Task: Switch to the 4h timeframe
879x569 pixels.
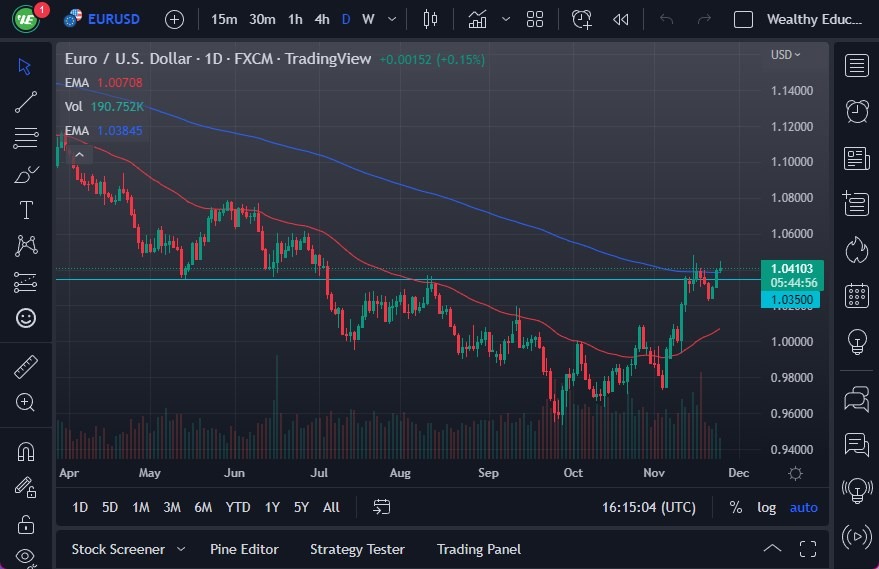Action: pos(321,19)
